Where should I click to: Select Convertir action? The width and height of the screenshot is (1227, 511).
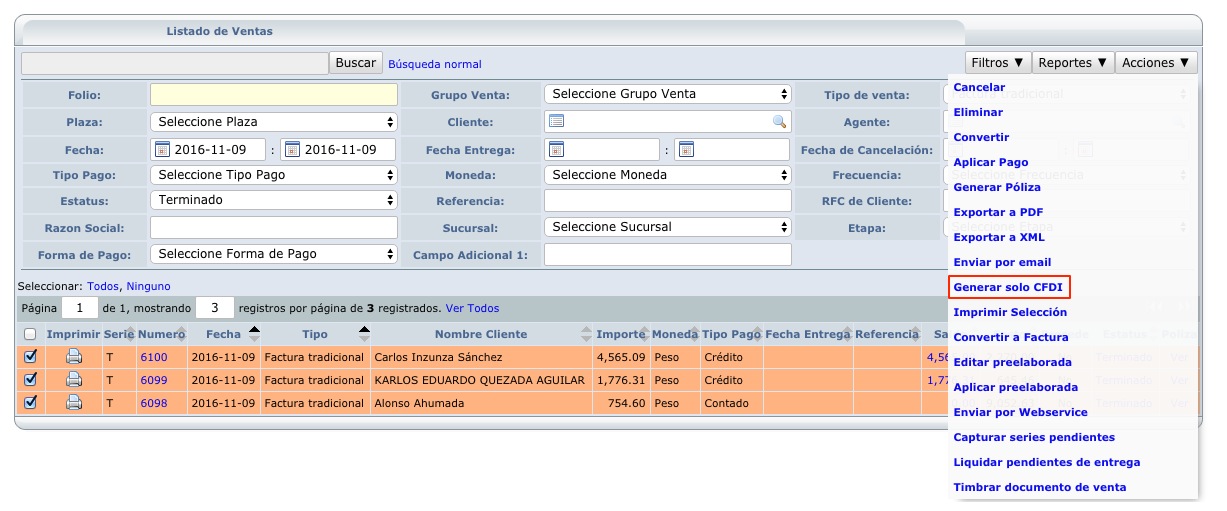982,137
